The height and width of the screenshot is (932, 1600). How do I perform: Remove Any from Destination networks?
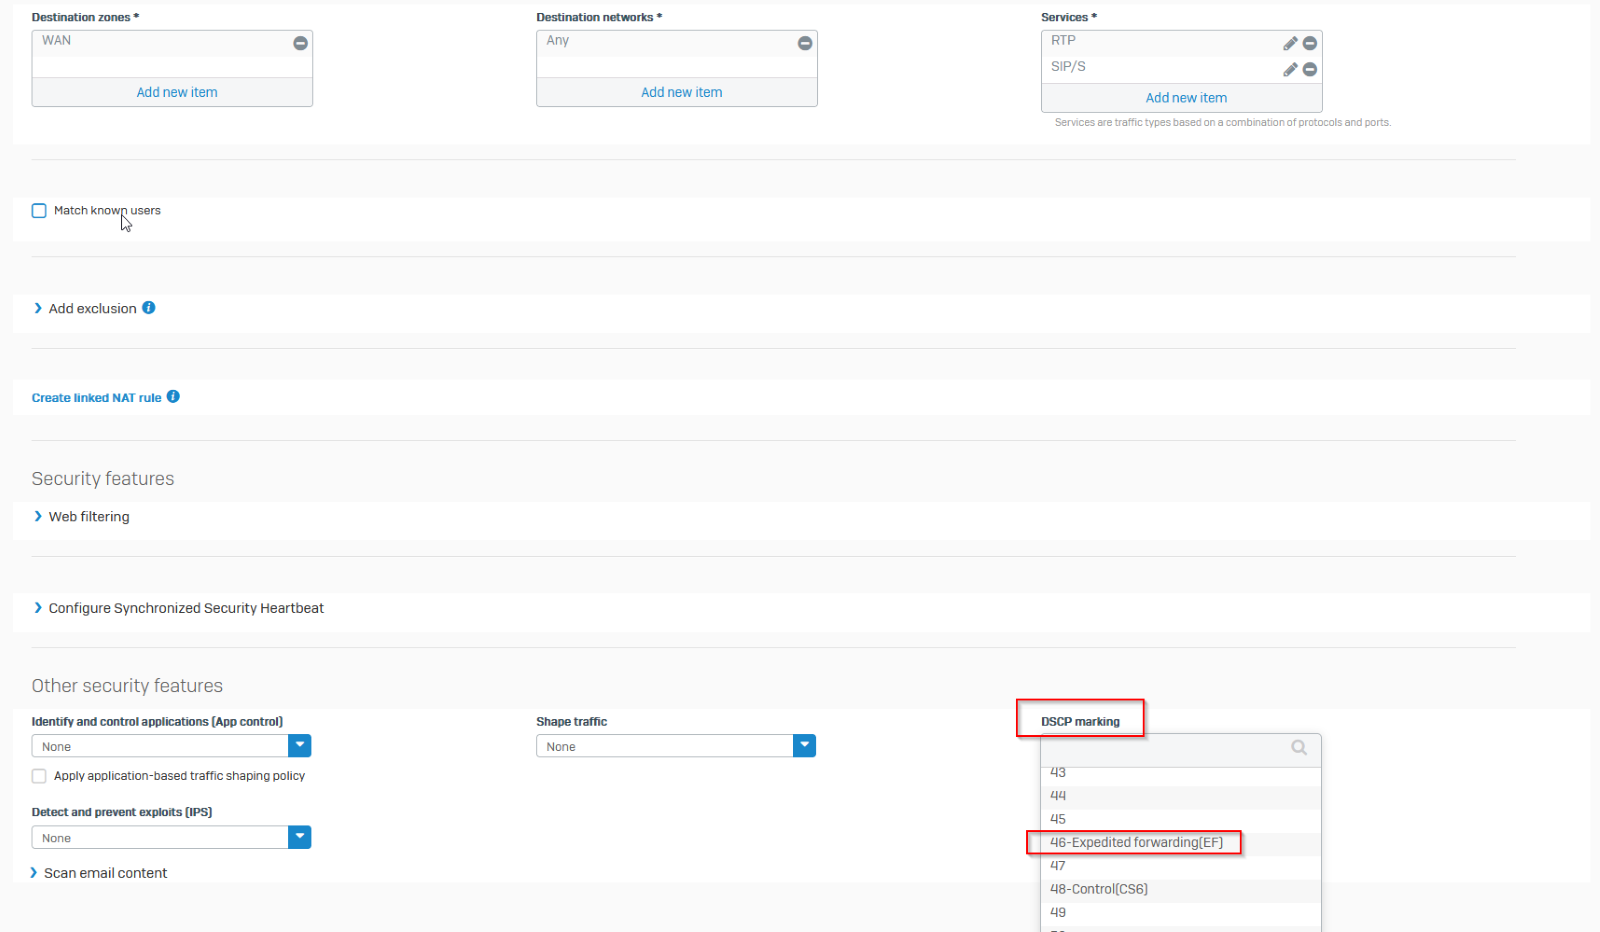click(x=804, y=43)
